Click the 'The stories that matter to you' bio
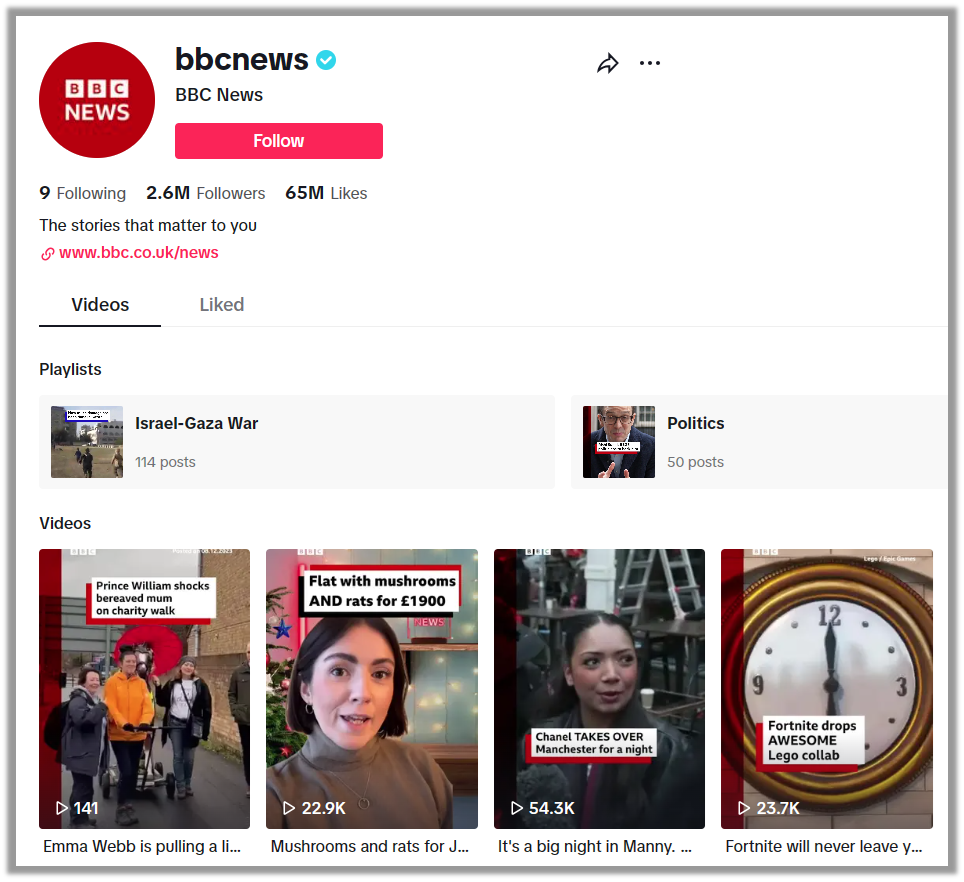The height and width of the screenshot is (882, 964). point(148,226)
